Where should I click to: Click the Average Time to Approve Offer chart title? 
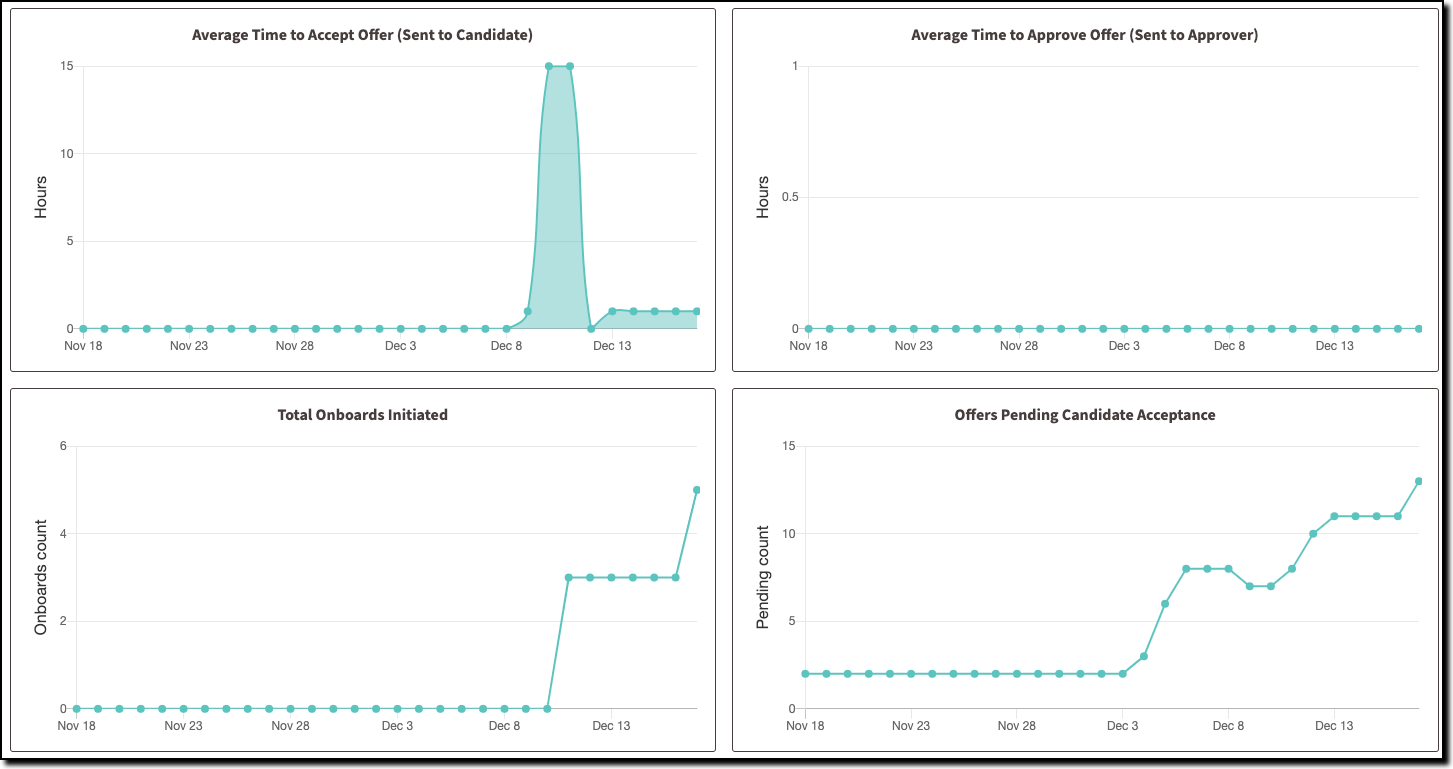point(1084,34)
